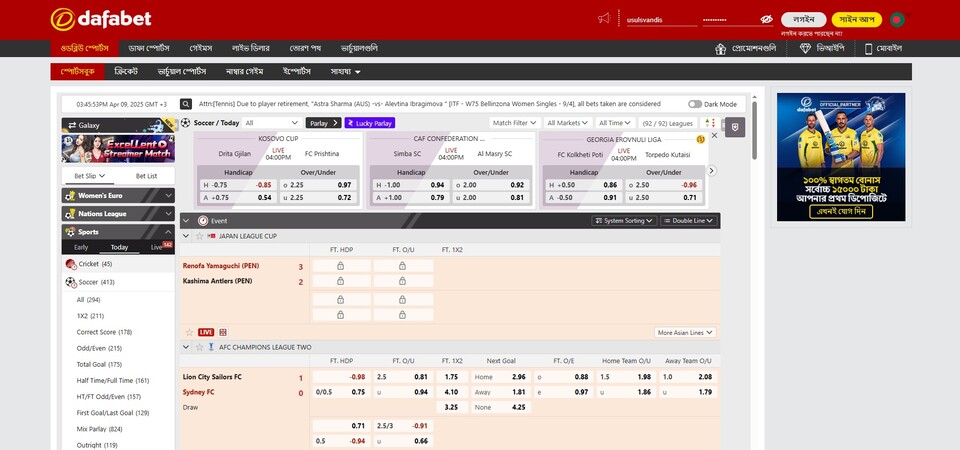Open the System Sorting dropdown
This screenshot has width=960, height=450.
pos(626,220)
